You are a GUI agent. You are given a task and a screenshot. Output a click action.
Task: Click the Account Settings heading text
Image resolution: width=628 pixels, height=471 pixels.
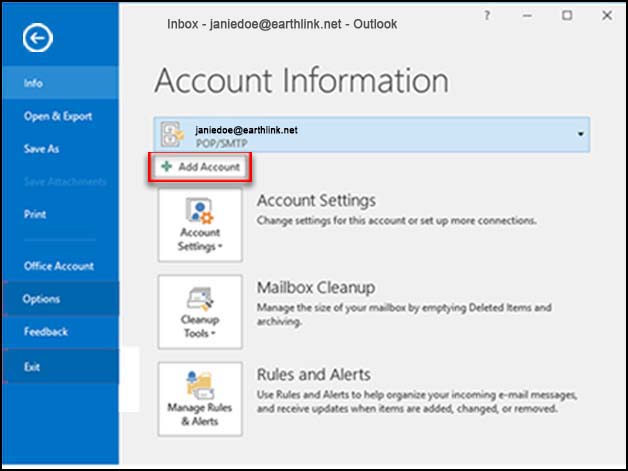[316, 201]
